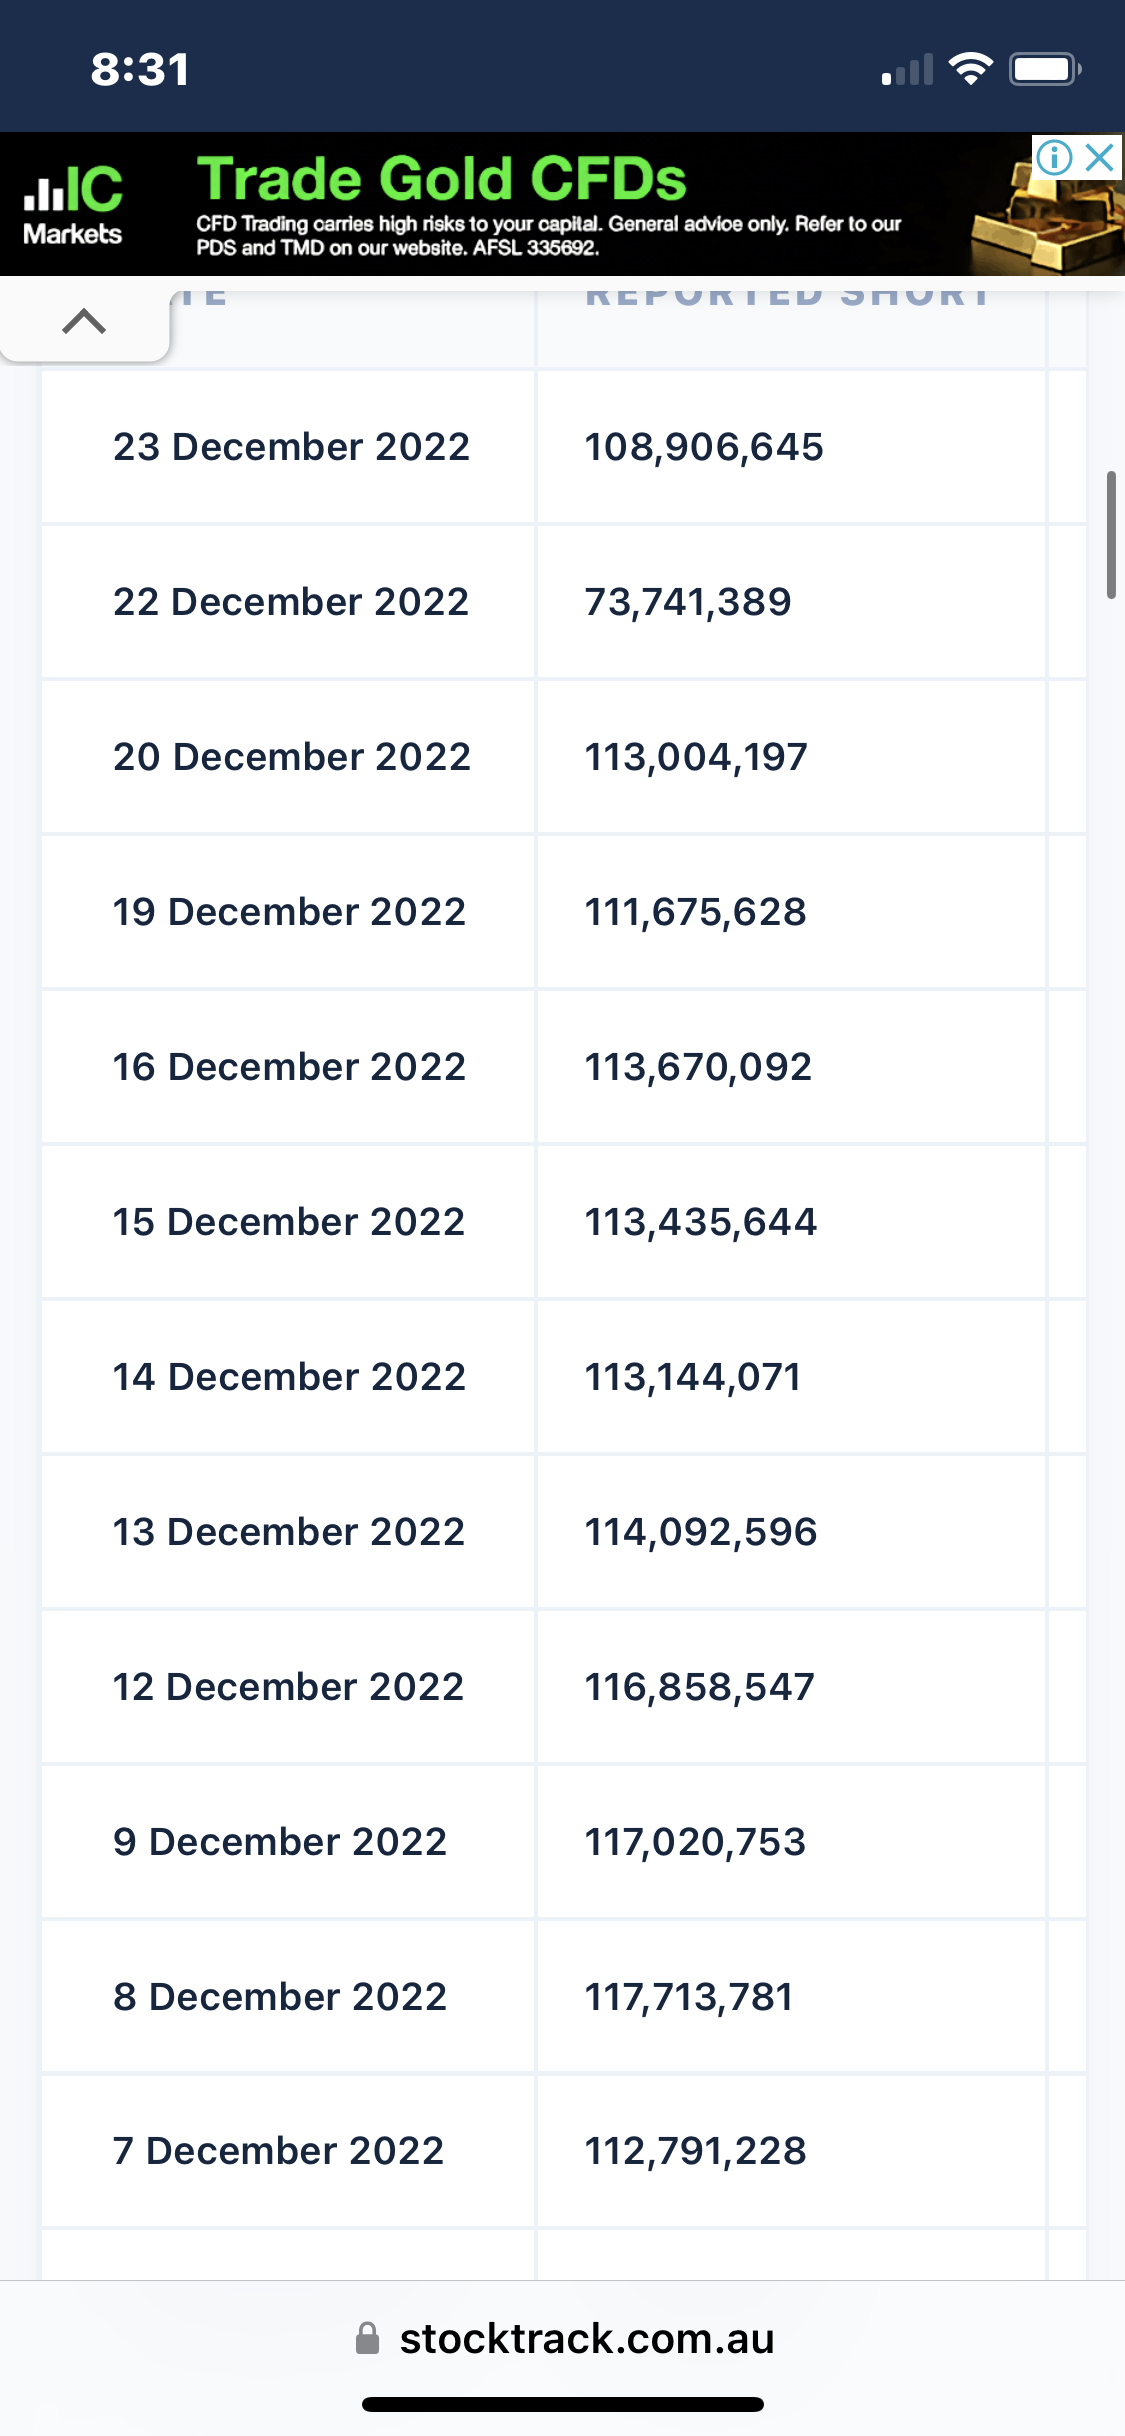Tap the page scrollbar handle
1125x2436 pixels.
pos(1110,535)
